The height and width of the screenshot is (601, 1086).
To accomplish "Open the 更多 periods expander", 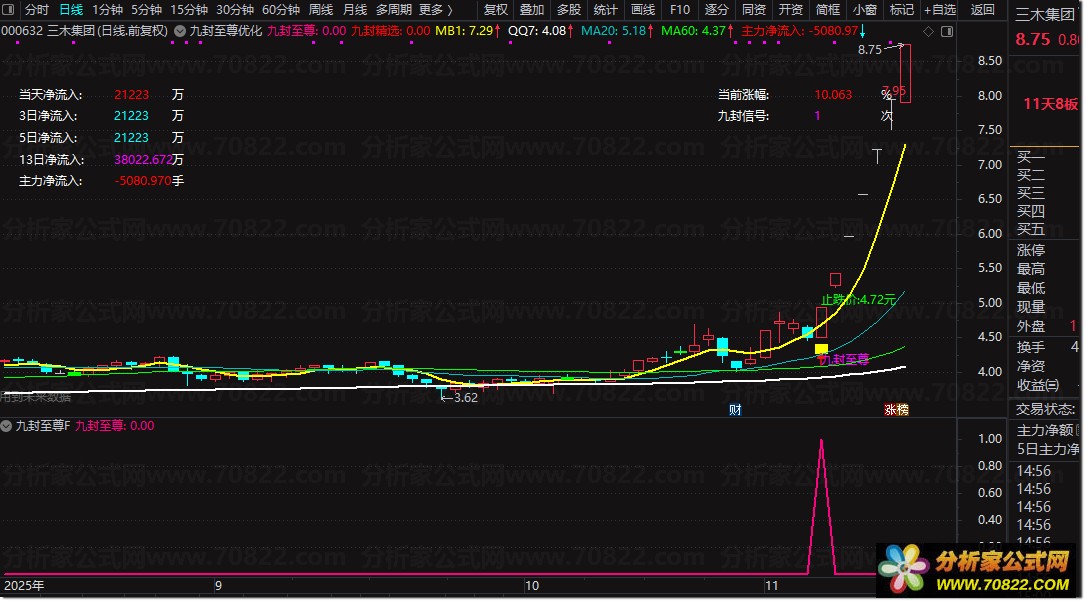I will click(x=436, y=10).
